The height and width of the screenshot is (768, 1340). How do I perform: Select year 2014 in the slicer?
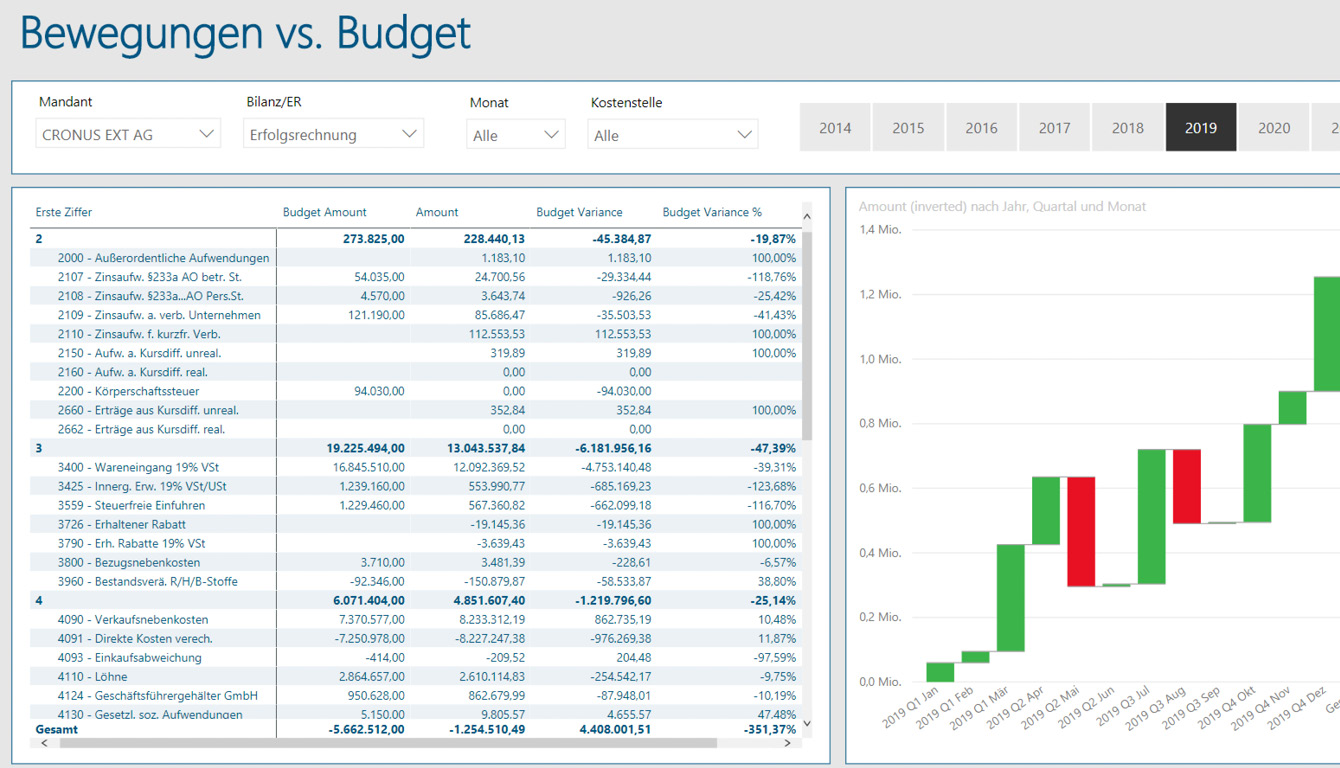835,128
